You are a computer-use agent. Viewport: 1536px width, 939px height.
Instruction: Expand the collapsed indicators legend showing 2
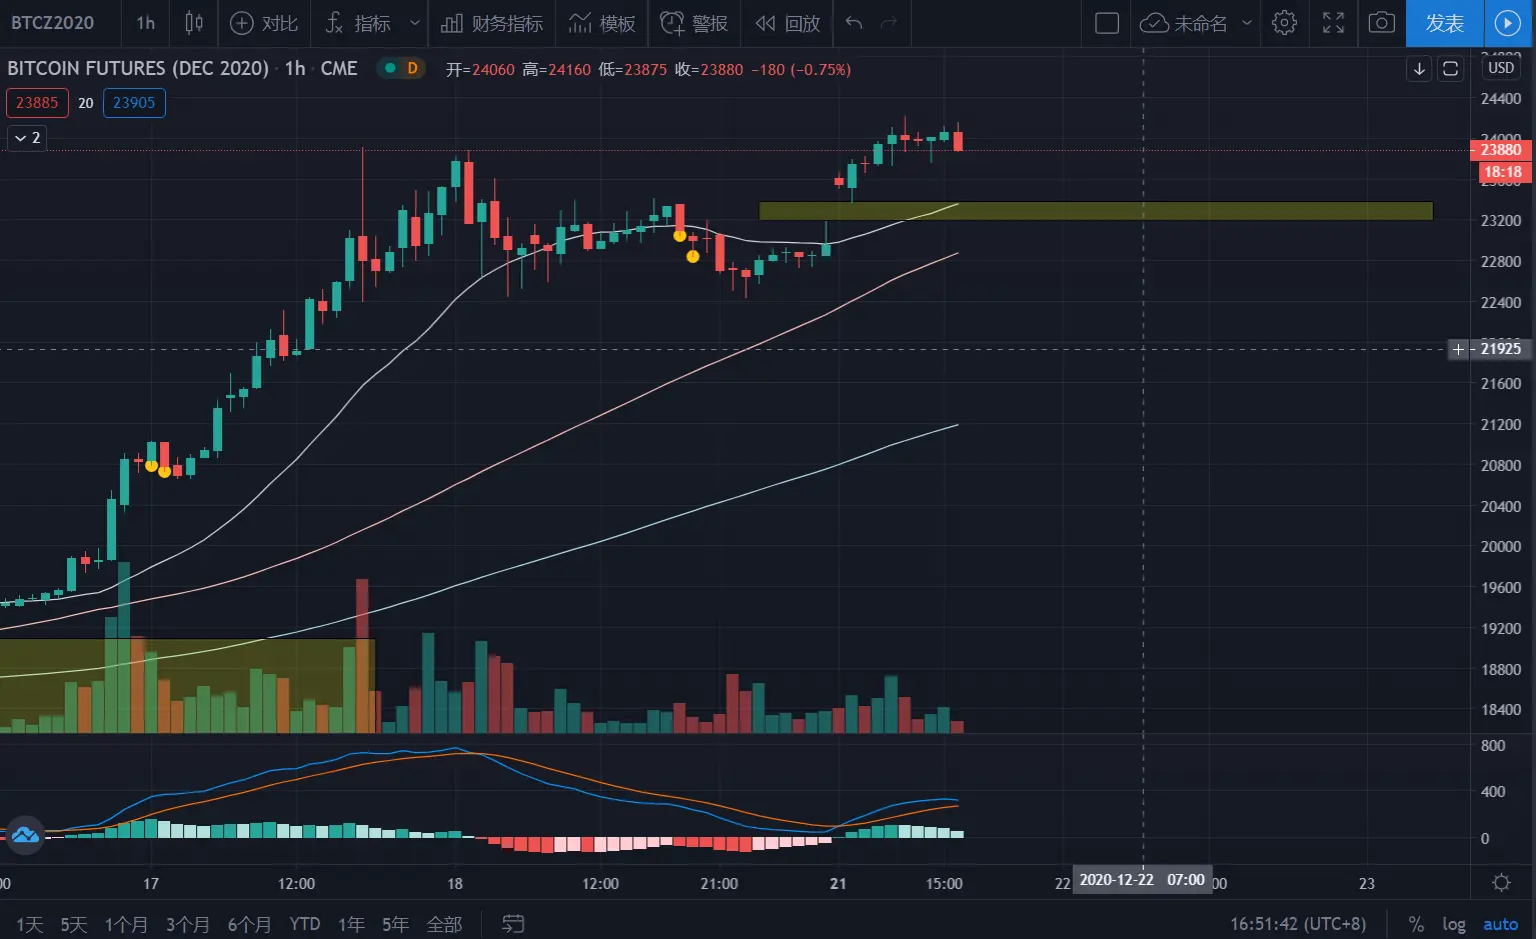27,138
